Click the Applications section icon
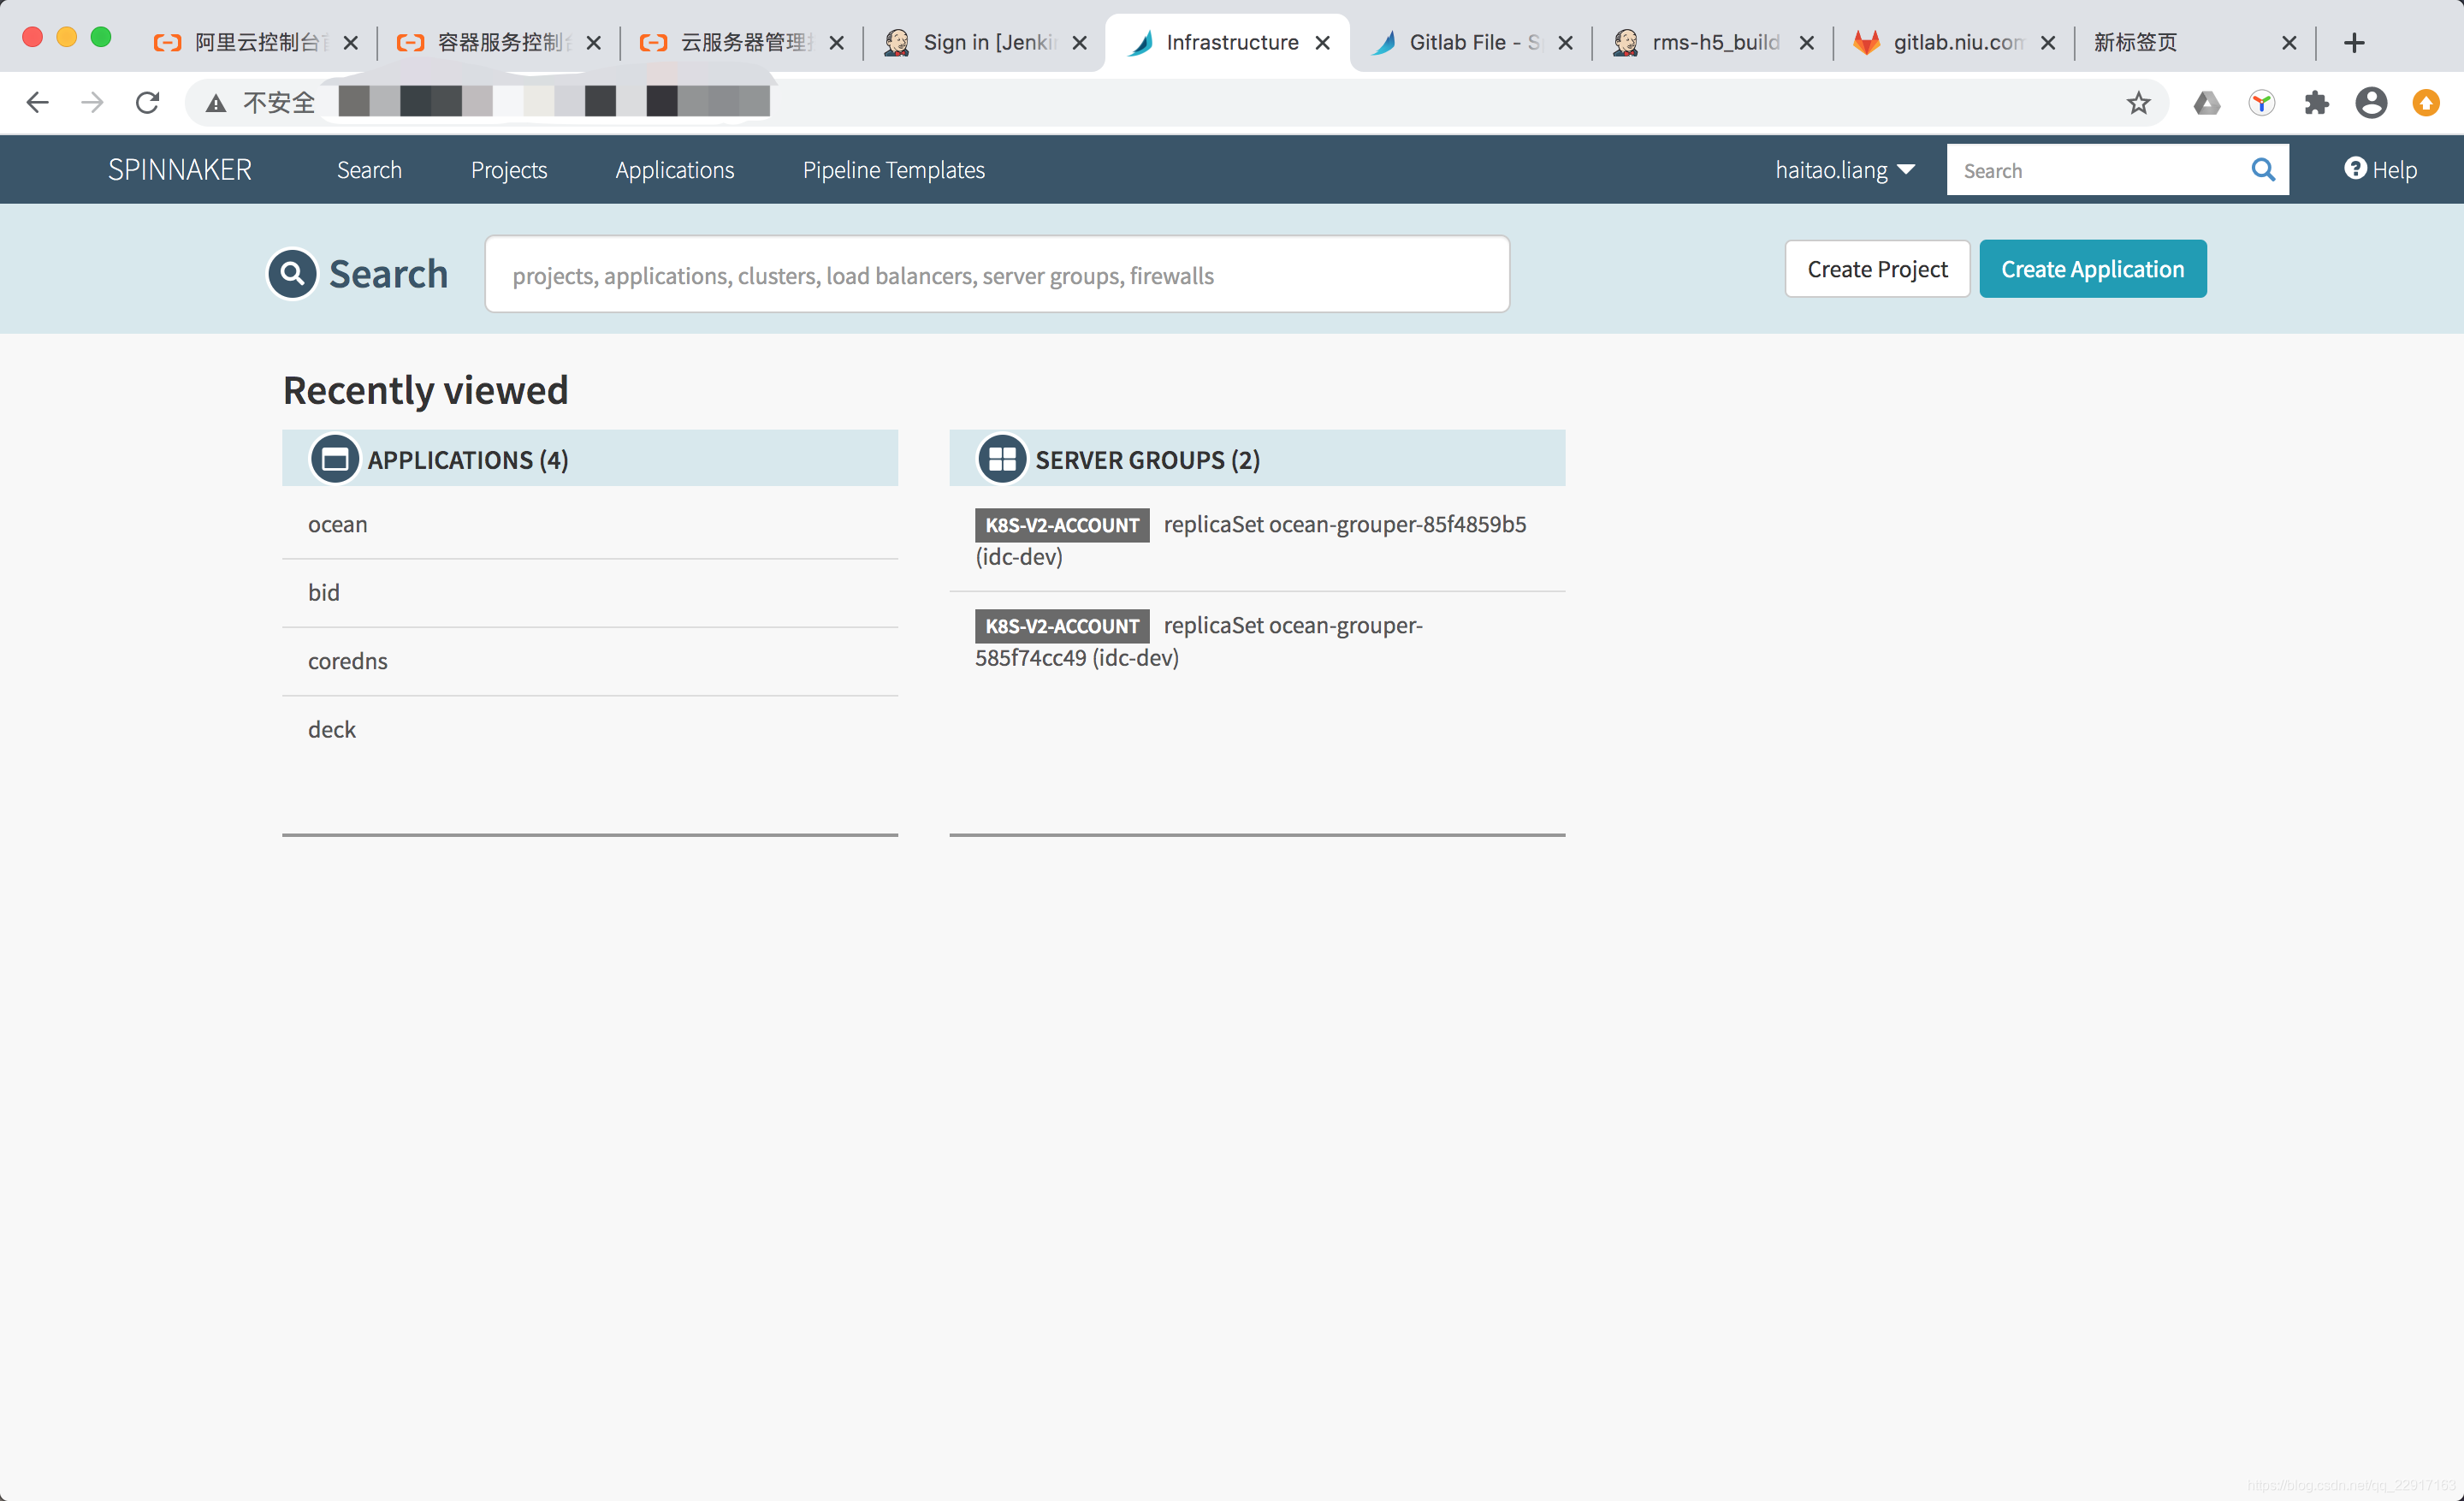2464x1501 pixels. tap(334, 459)
